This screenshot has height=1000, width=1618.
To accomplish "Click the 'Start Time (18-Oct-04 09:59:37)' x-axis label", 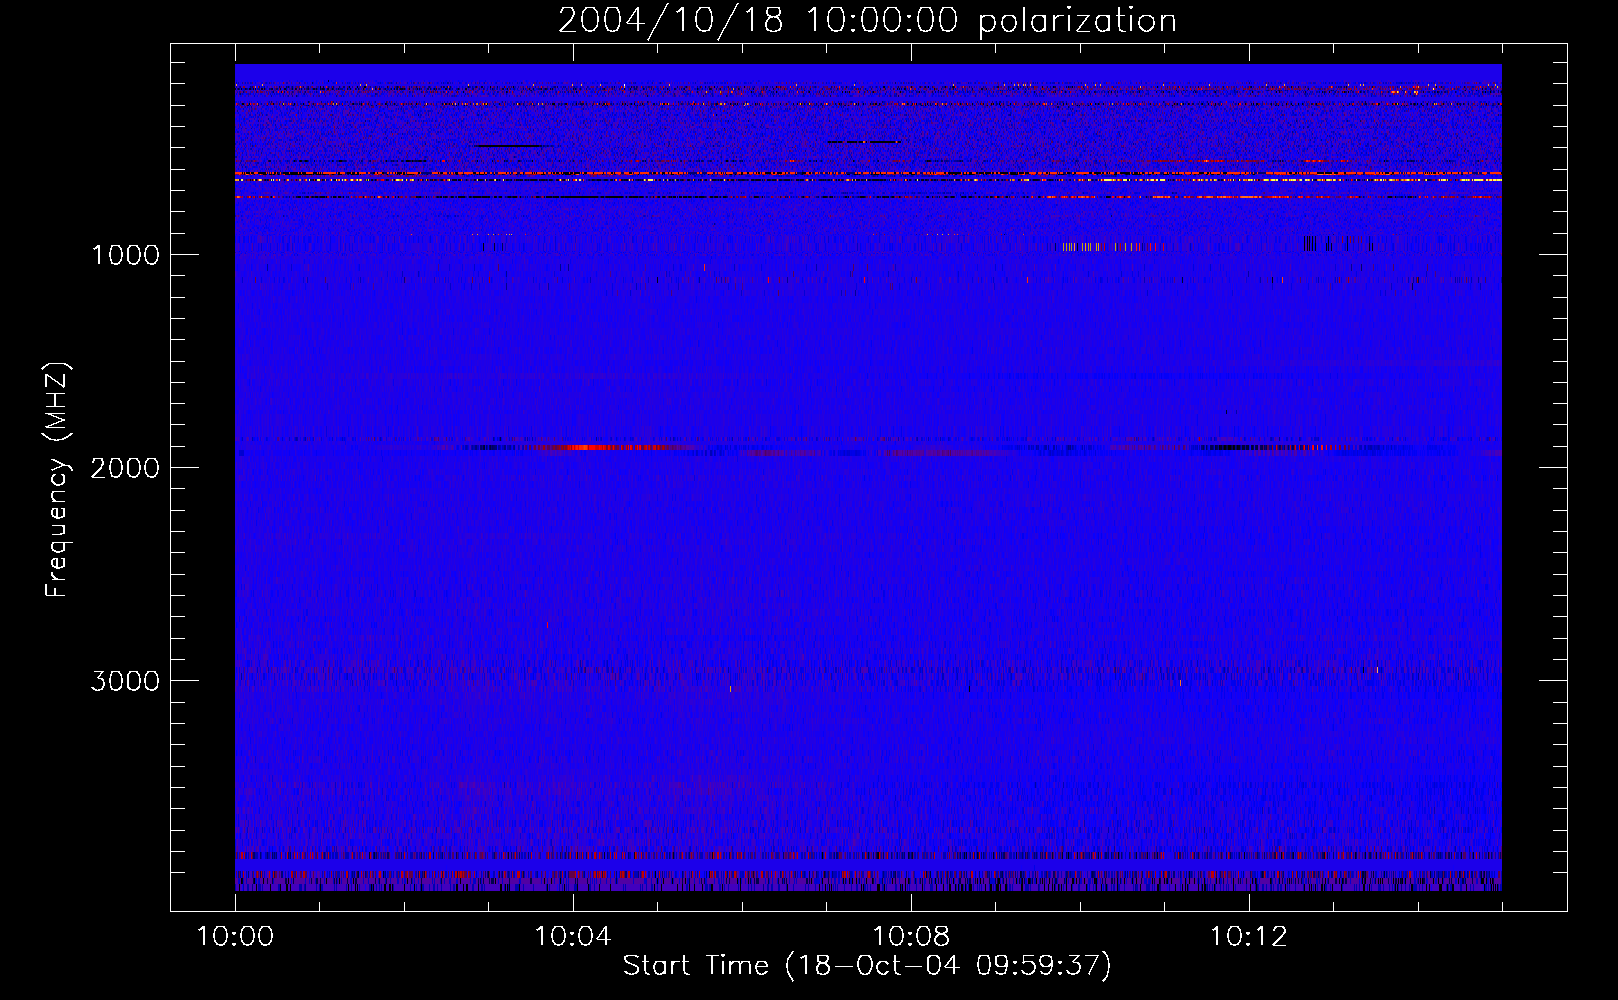I will click(x=867, y=966).
